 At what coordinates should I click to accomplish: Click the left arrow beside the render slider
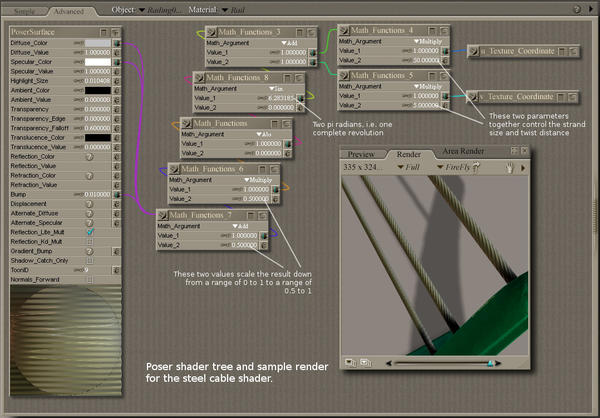pyautogui.click(x=389, y=363)
